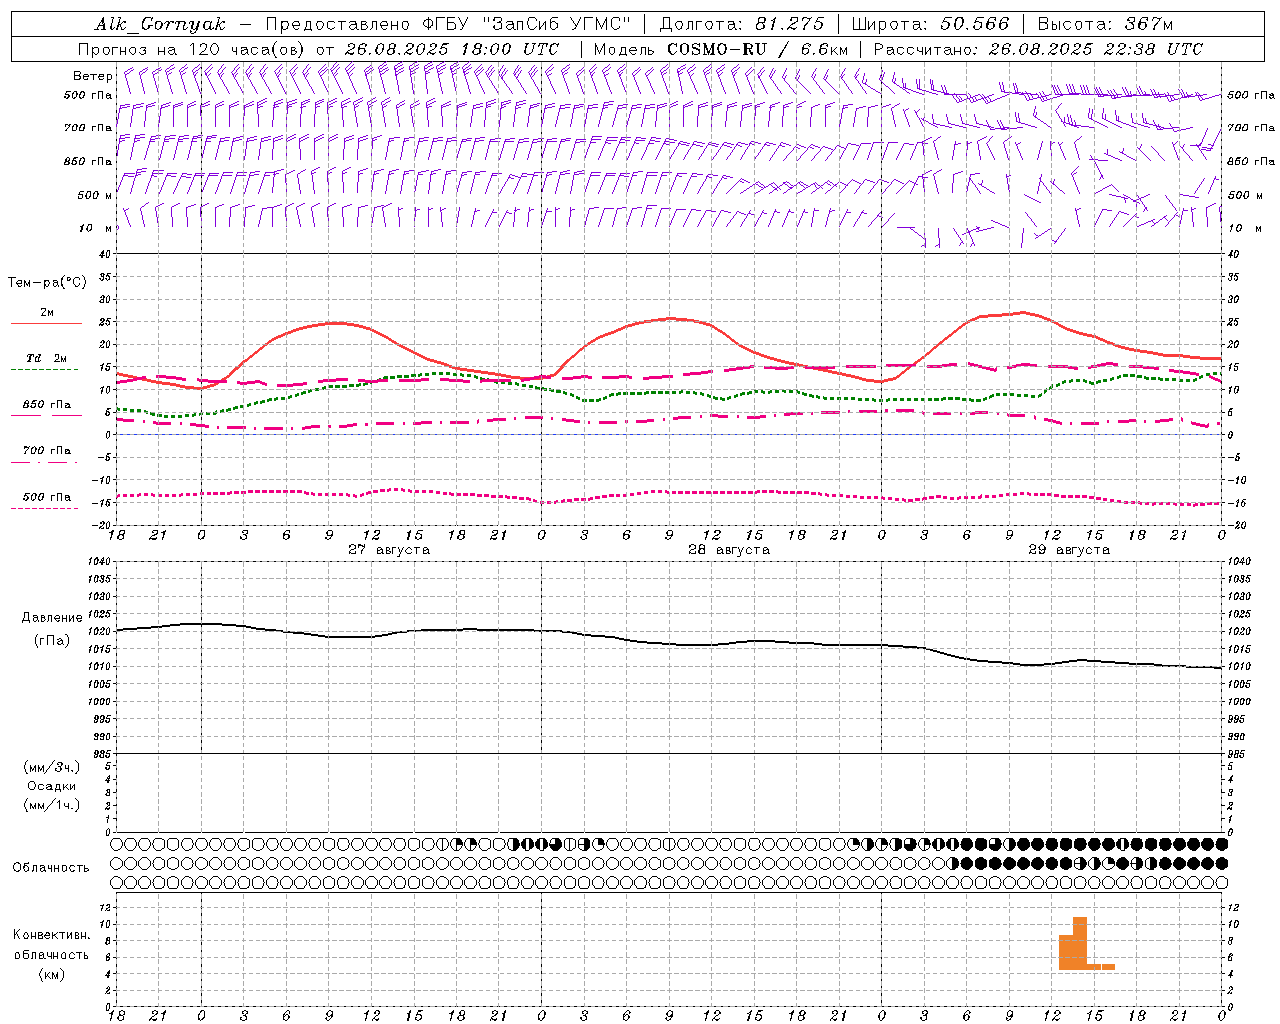The image size is (1280, 1024).
Task: Click the red line sample under 2м
Action: (x=46, y=324)
